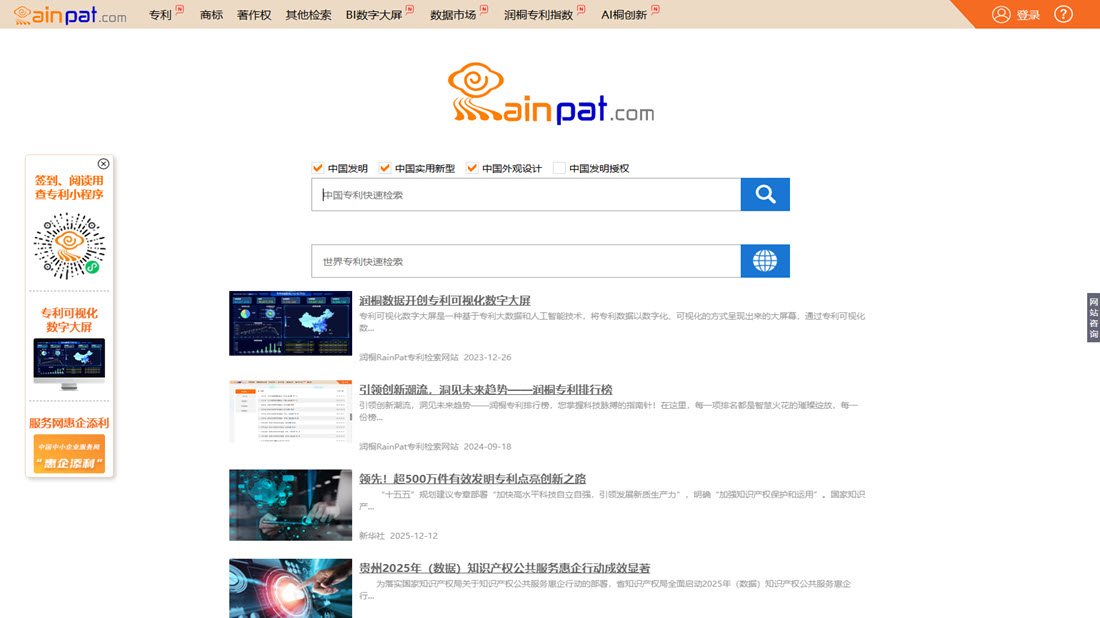Close the left floating ad panel

(103, 164)
